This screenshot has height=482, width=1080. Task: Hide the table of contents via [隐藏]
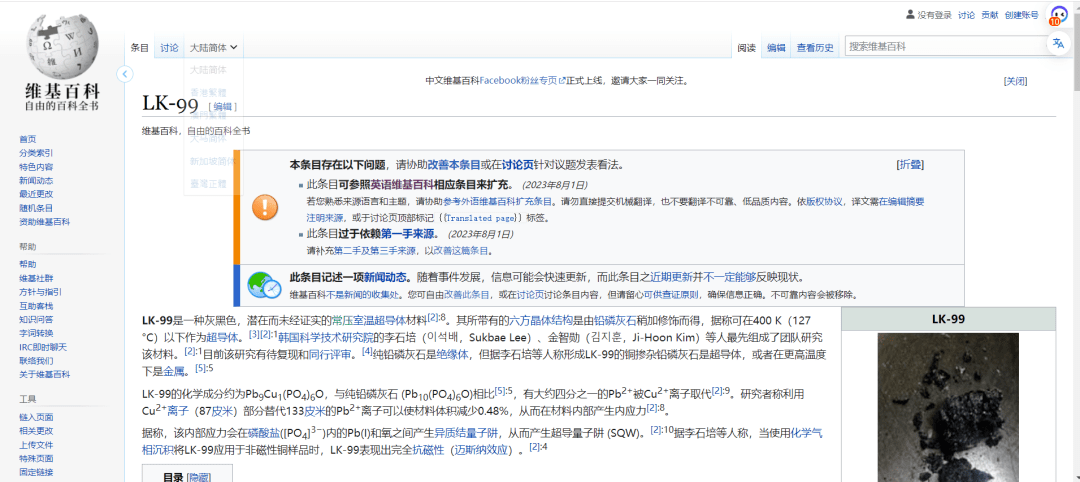click(x=198, y=477)
